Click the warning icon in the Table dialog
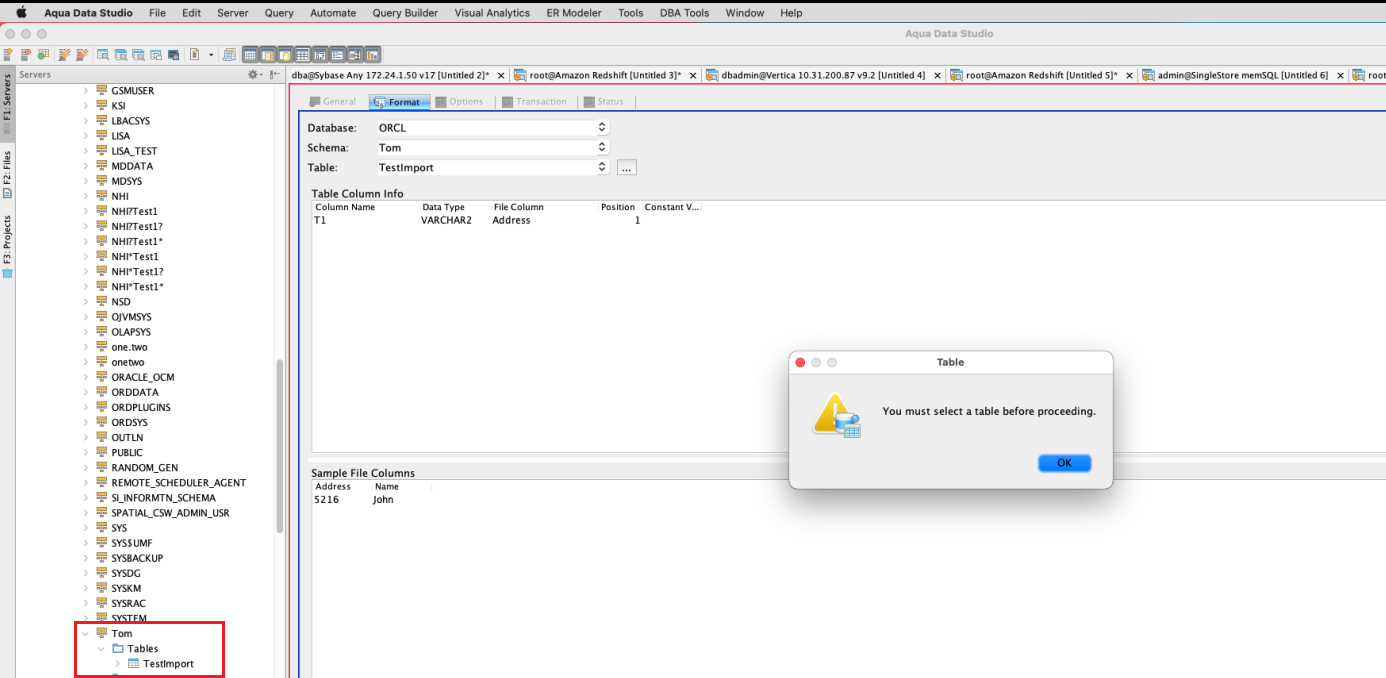Image resolution: width=1386 pixels, height=678 pixels. pos(836,414)
